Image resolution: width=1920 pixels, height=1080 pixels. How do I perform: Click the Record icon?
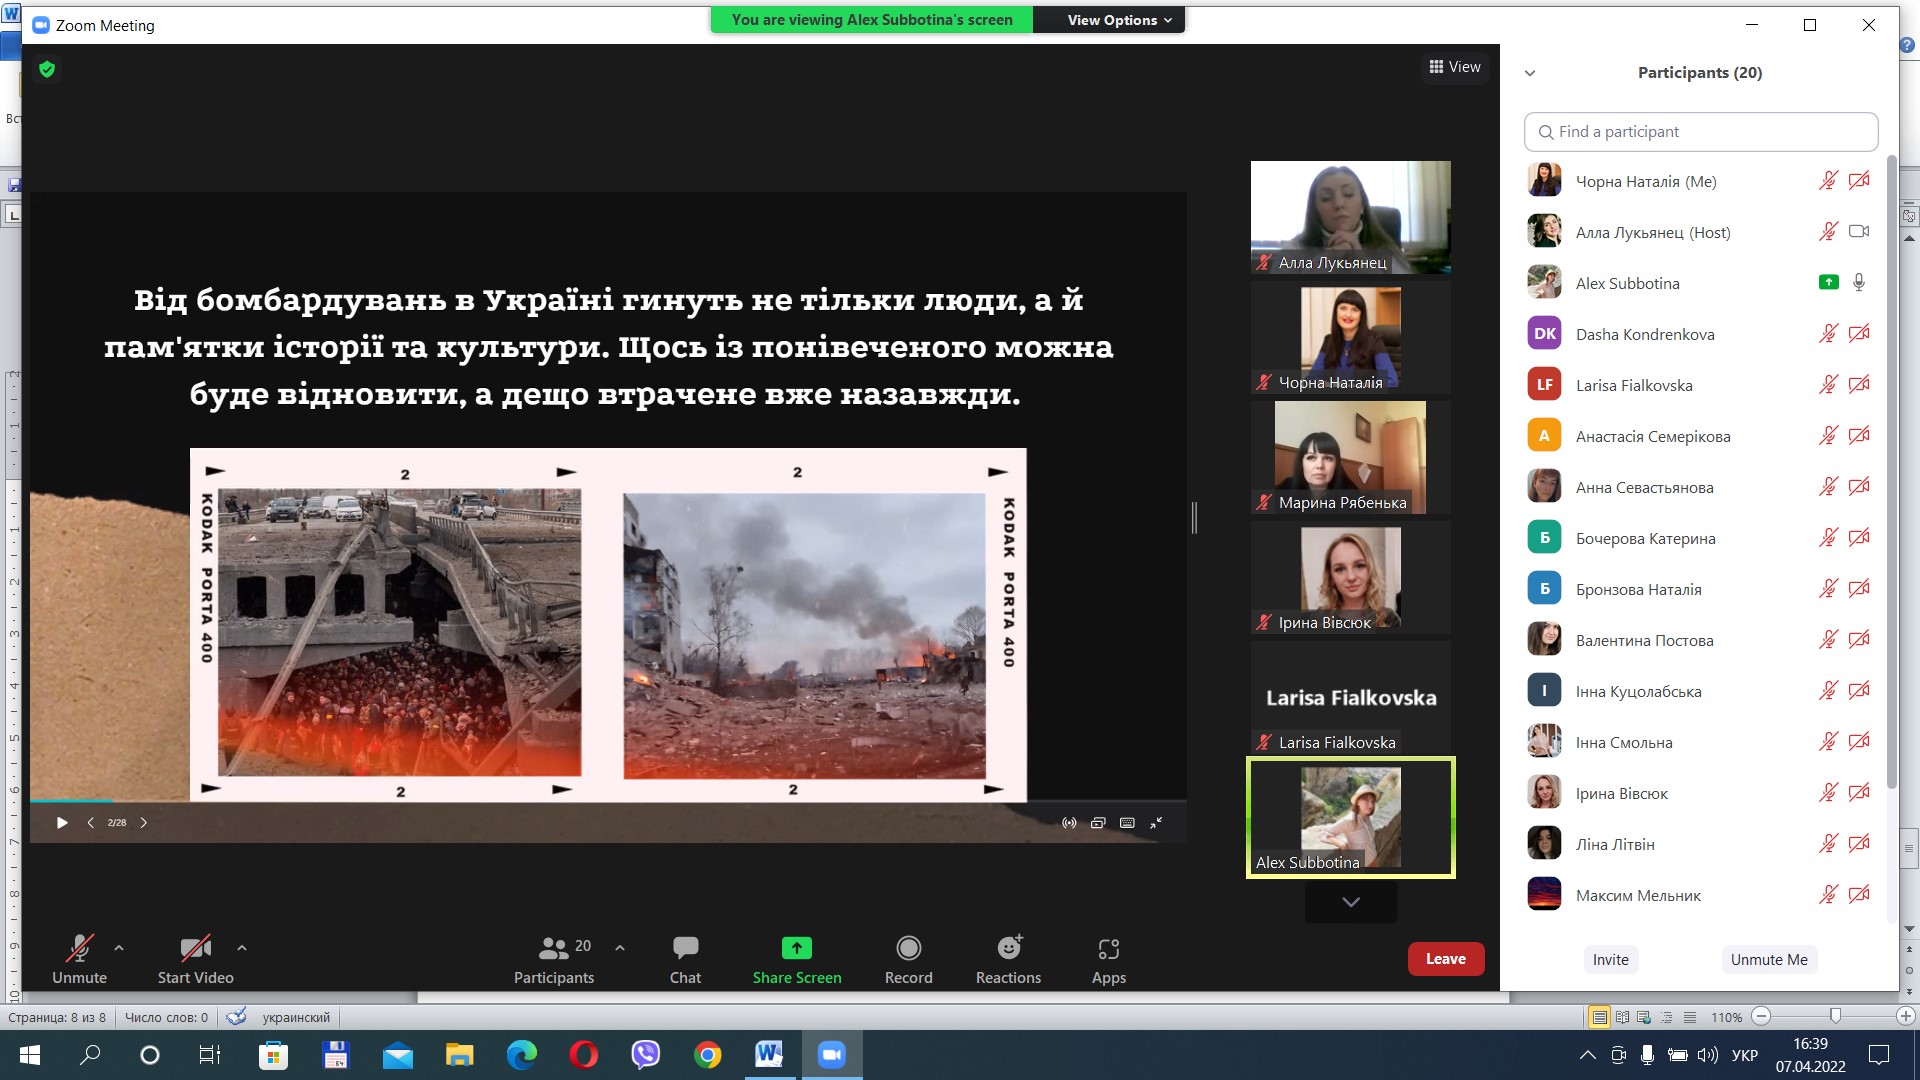coord(908,948)
